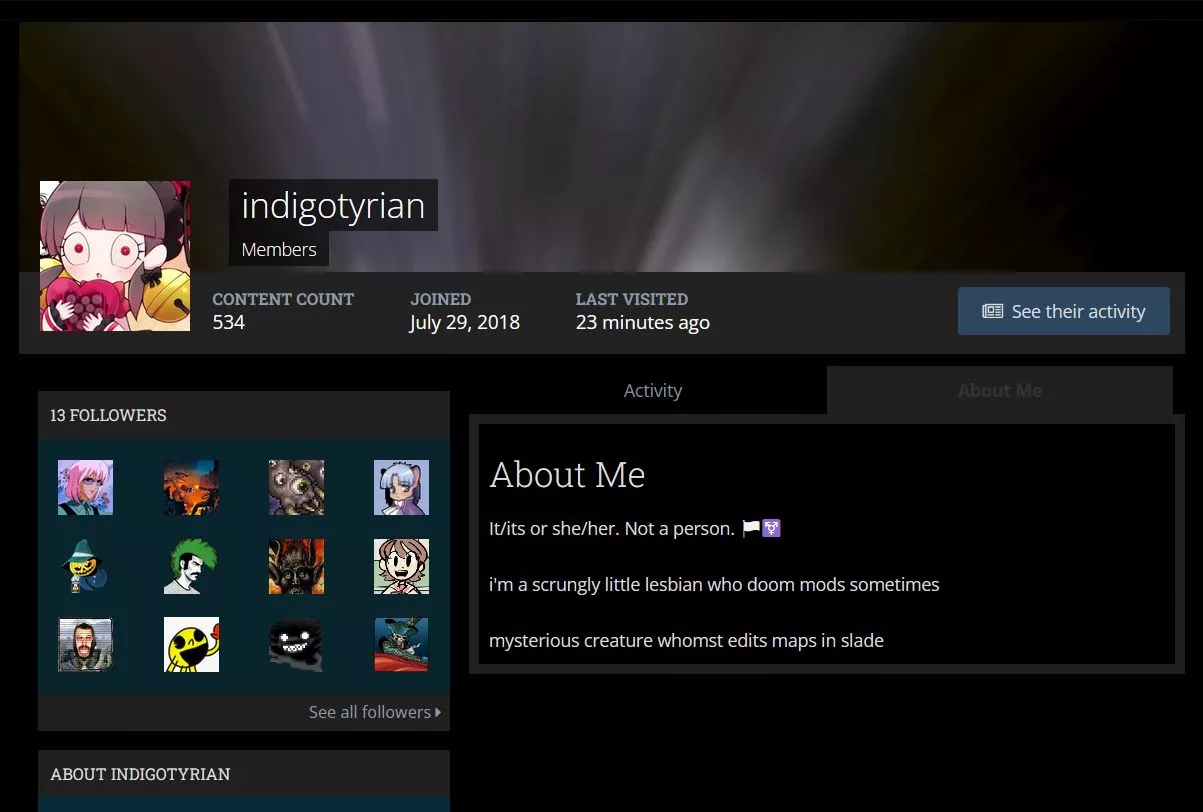Open the red demon face follower avatar

coord(296,566)
